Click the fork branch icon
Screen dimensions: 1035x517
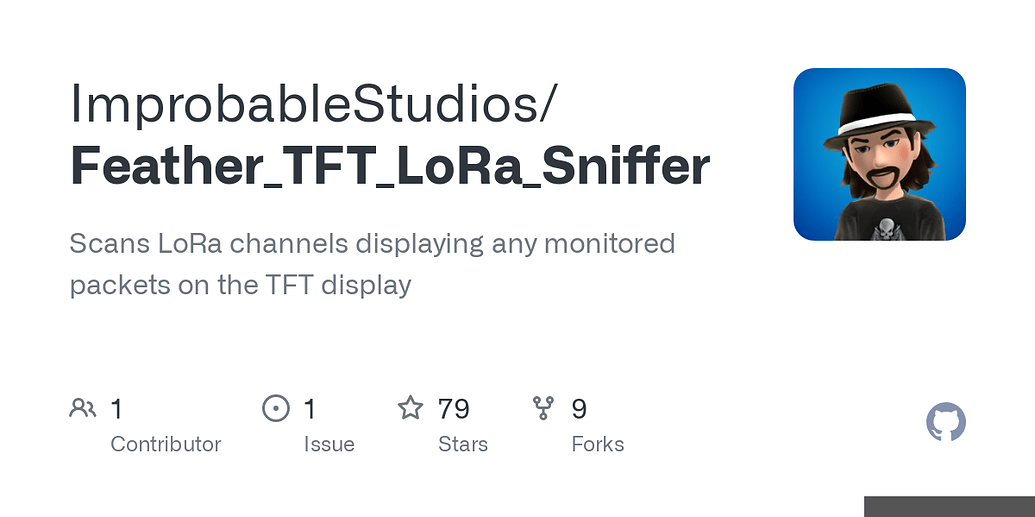click(543, 408)
